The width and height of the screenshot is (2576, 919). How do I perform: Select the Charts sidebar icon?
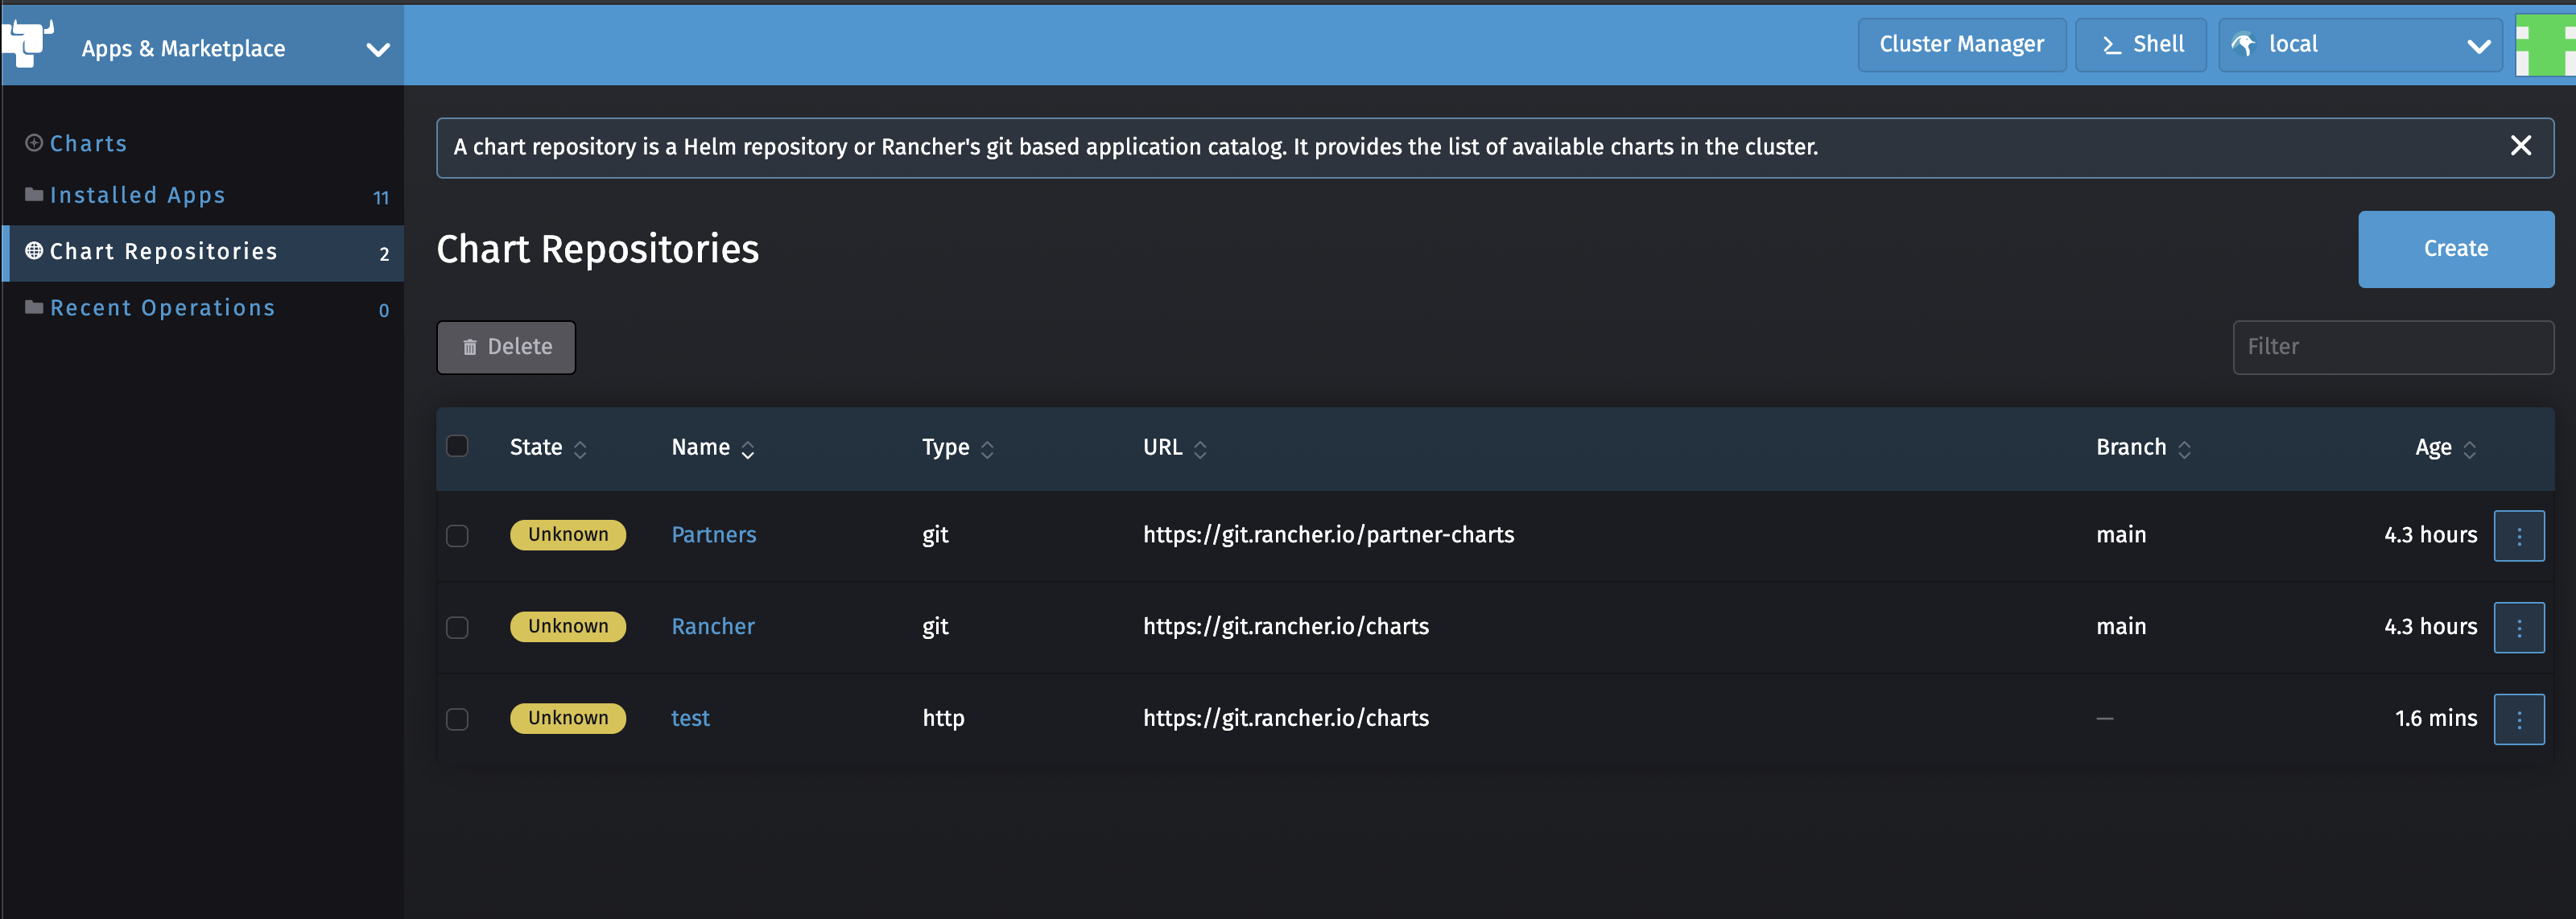pyautogui.click(x=32, y=142)
